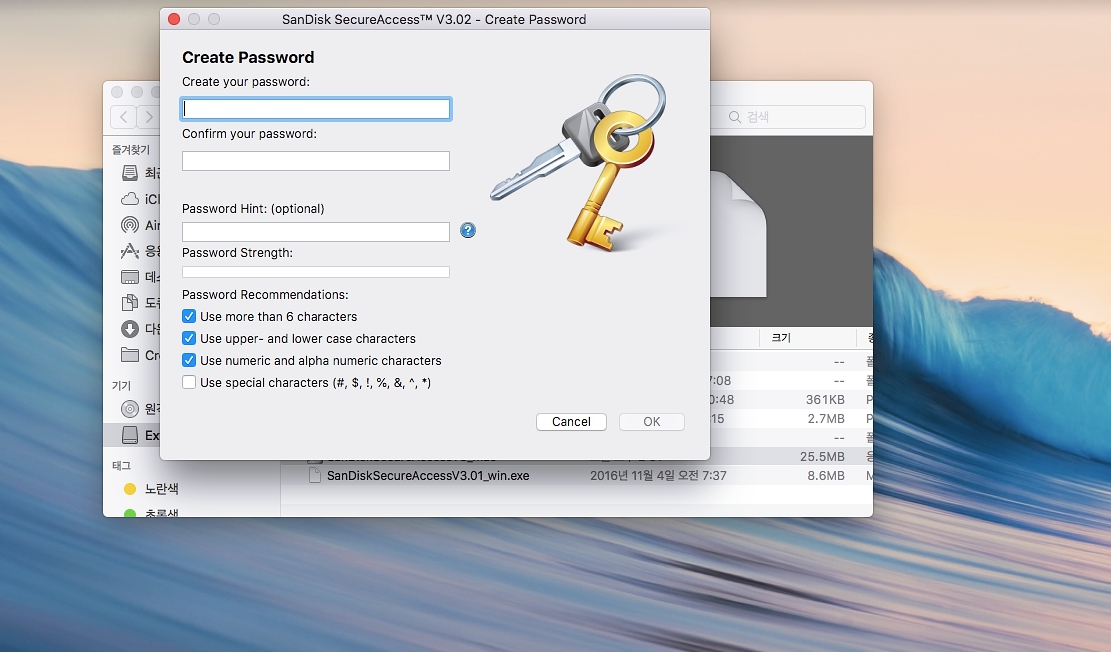Viewport: 1111px width, 652px height.
Task: Focus the 'Create your password' field
Action: click(x=316, y=108)
